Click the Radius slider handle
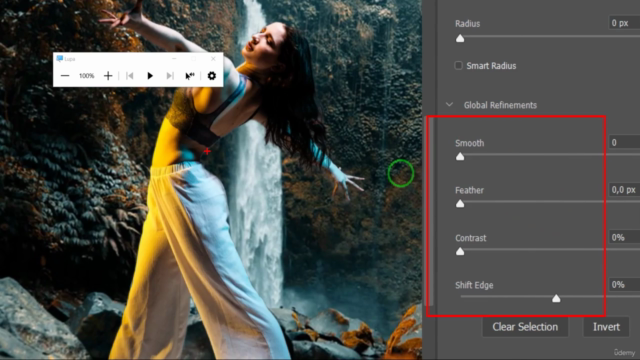Viewport: 640px width, 360px height. click(460, 38)
